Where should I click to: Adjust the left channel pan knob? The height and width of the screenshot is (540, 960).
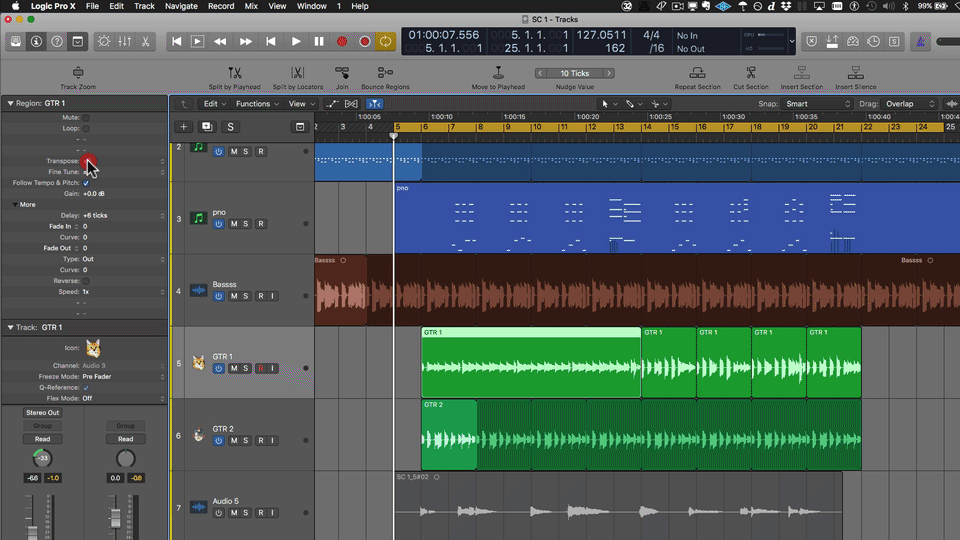[x=42, y=458]
